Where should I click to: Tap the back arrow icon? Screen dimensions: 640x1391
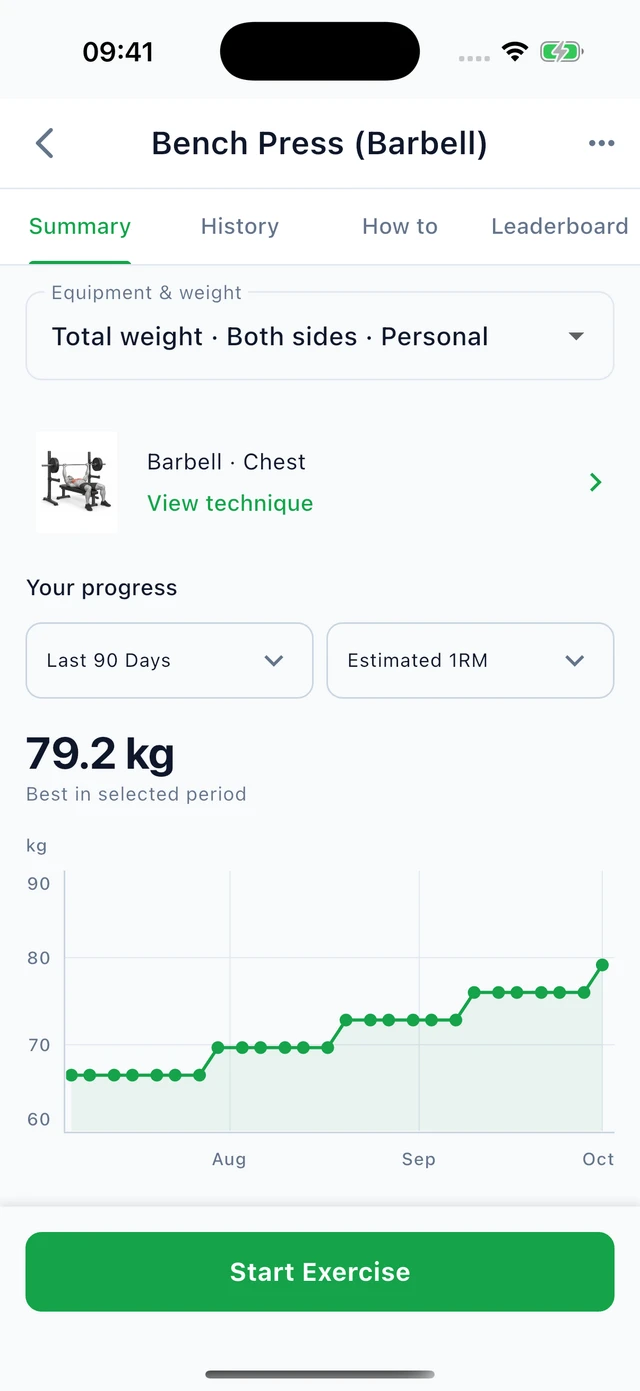tap(44, 143)
